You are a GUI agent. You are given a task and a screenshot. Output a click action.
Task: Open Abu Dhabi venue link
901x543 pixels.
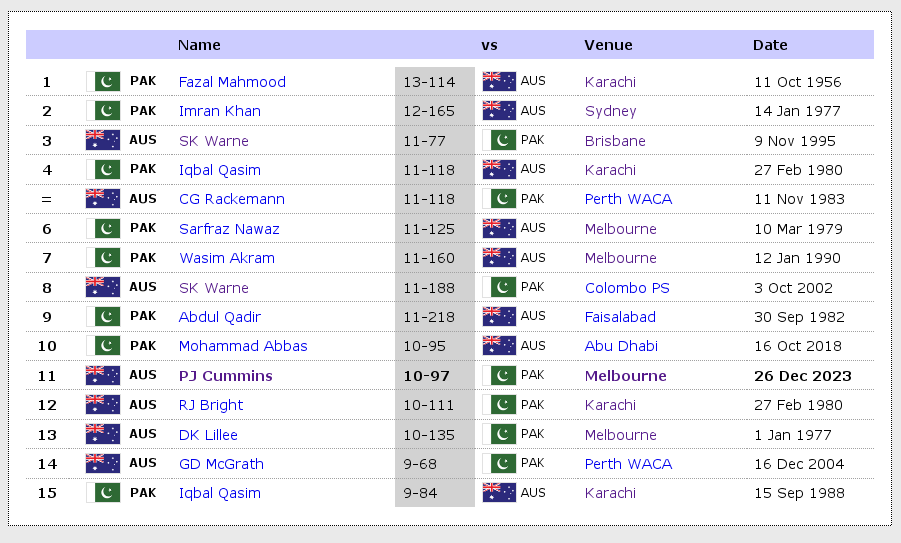(x=621, y=346)
